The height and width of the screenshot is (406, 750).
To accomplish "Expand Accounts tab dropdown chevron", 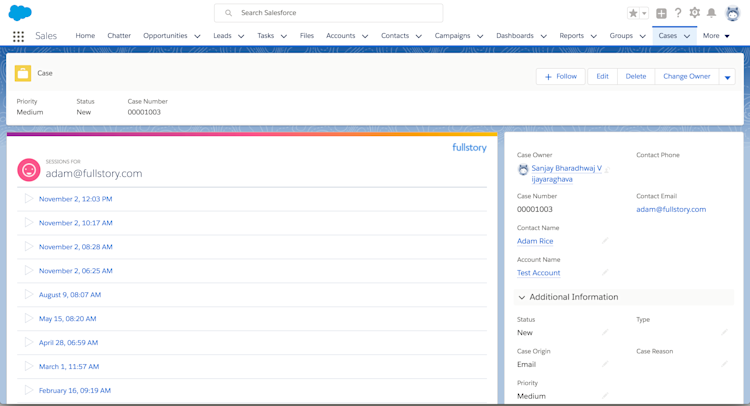I will [365, 36].
